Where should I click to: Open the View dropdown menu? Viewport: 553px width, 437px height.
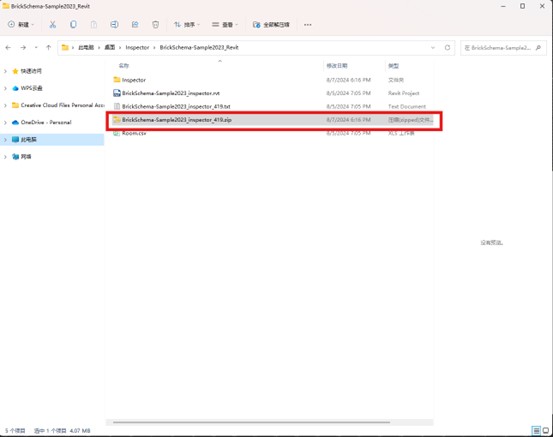225,24
